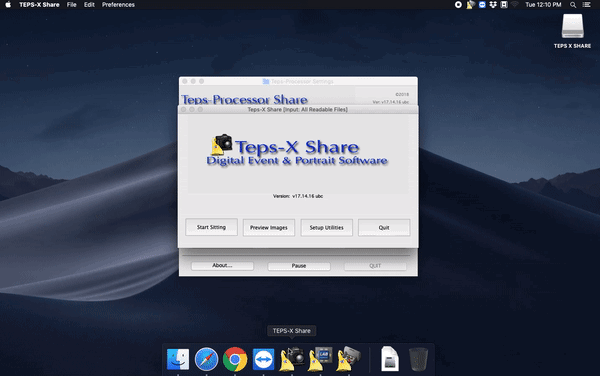Screen dimensions: 600x376
Task: Launch Safari from the dock
Action: (206, 359)
